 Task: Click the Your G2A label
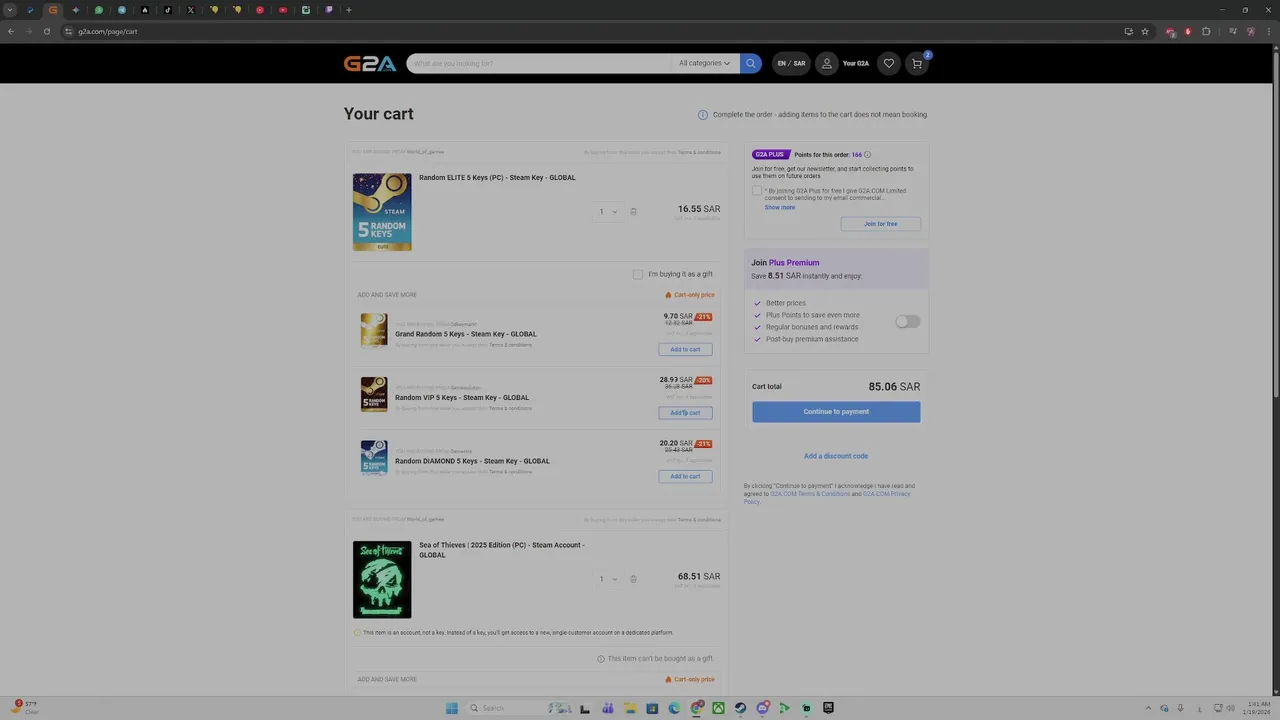pyautogui.click(x=856, y=63)
